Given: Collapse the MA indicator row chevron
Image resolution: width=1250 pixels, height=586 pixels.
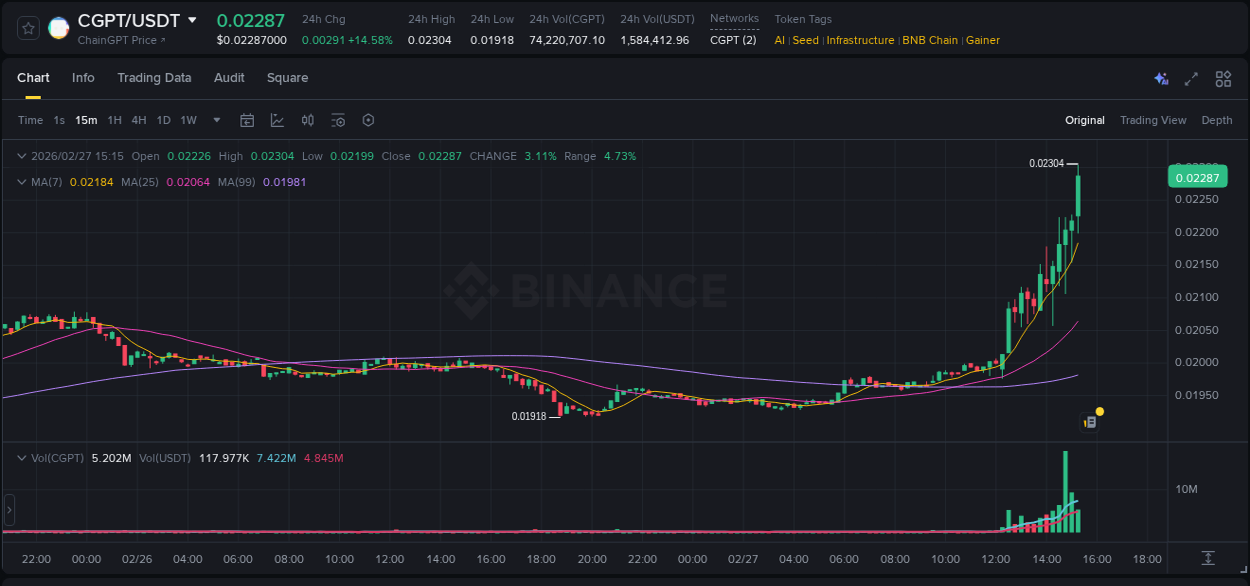Looking at the screenshot, I should click(21, 182).
